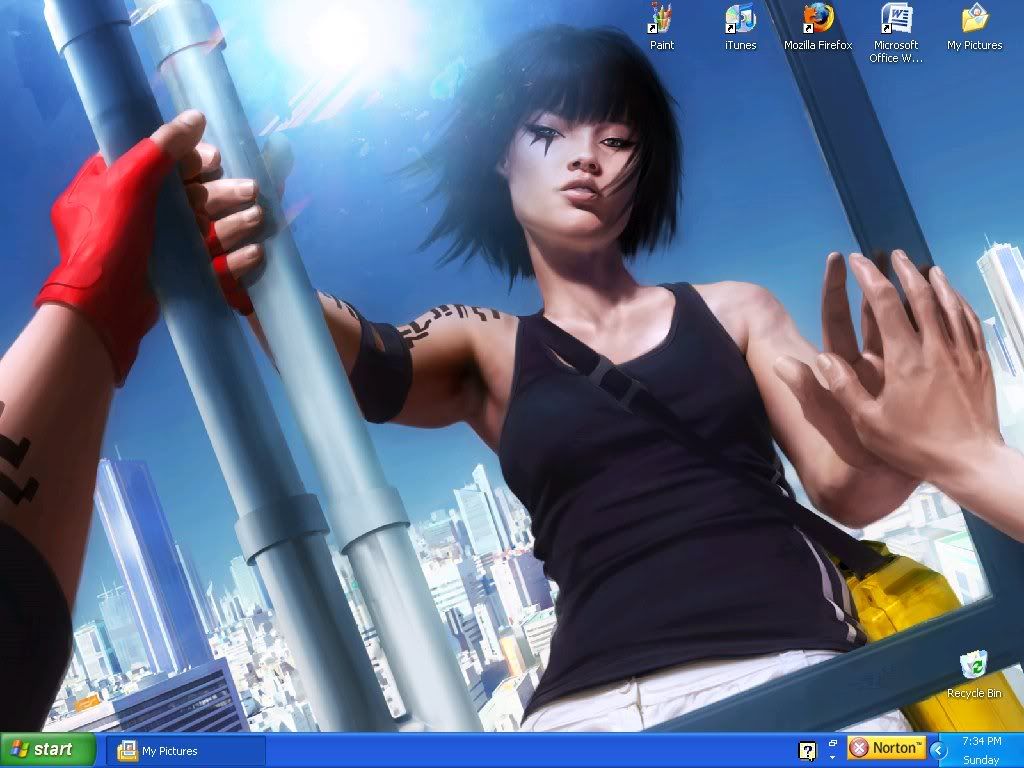Image resolution: width=1024 pixels, height=768 pixels.
Task: Open the language bar options arrow
Action: (833, 757)
